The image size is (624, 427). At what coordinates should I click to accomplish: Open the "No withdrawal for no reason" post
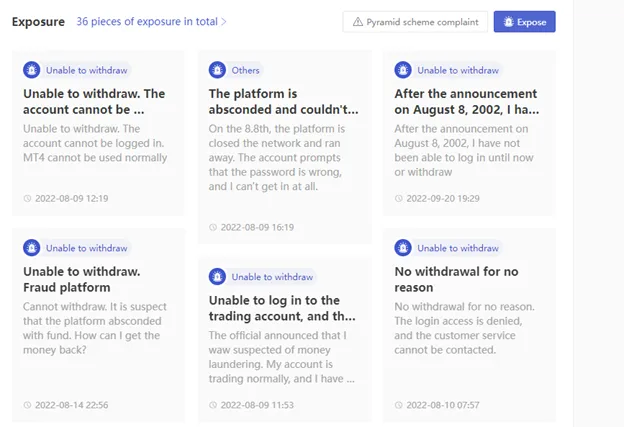tap(456, 279)
